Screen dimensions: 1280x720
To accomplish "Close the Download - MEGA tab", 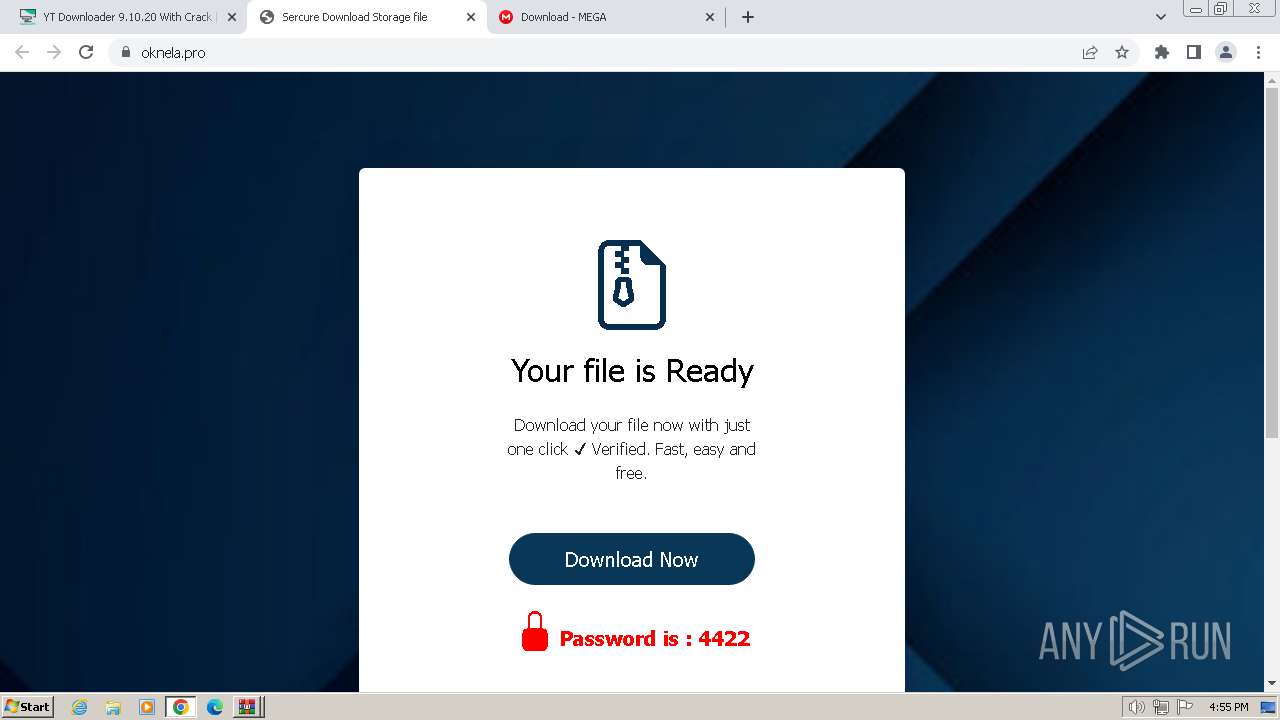I will 710,17.
